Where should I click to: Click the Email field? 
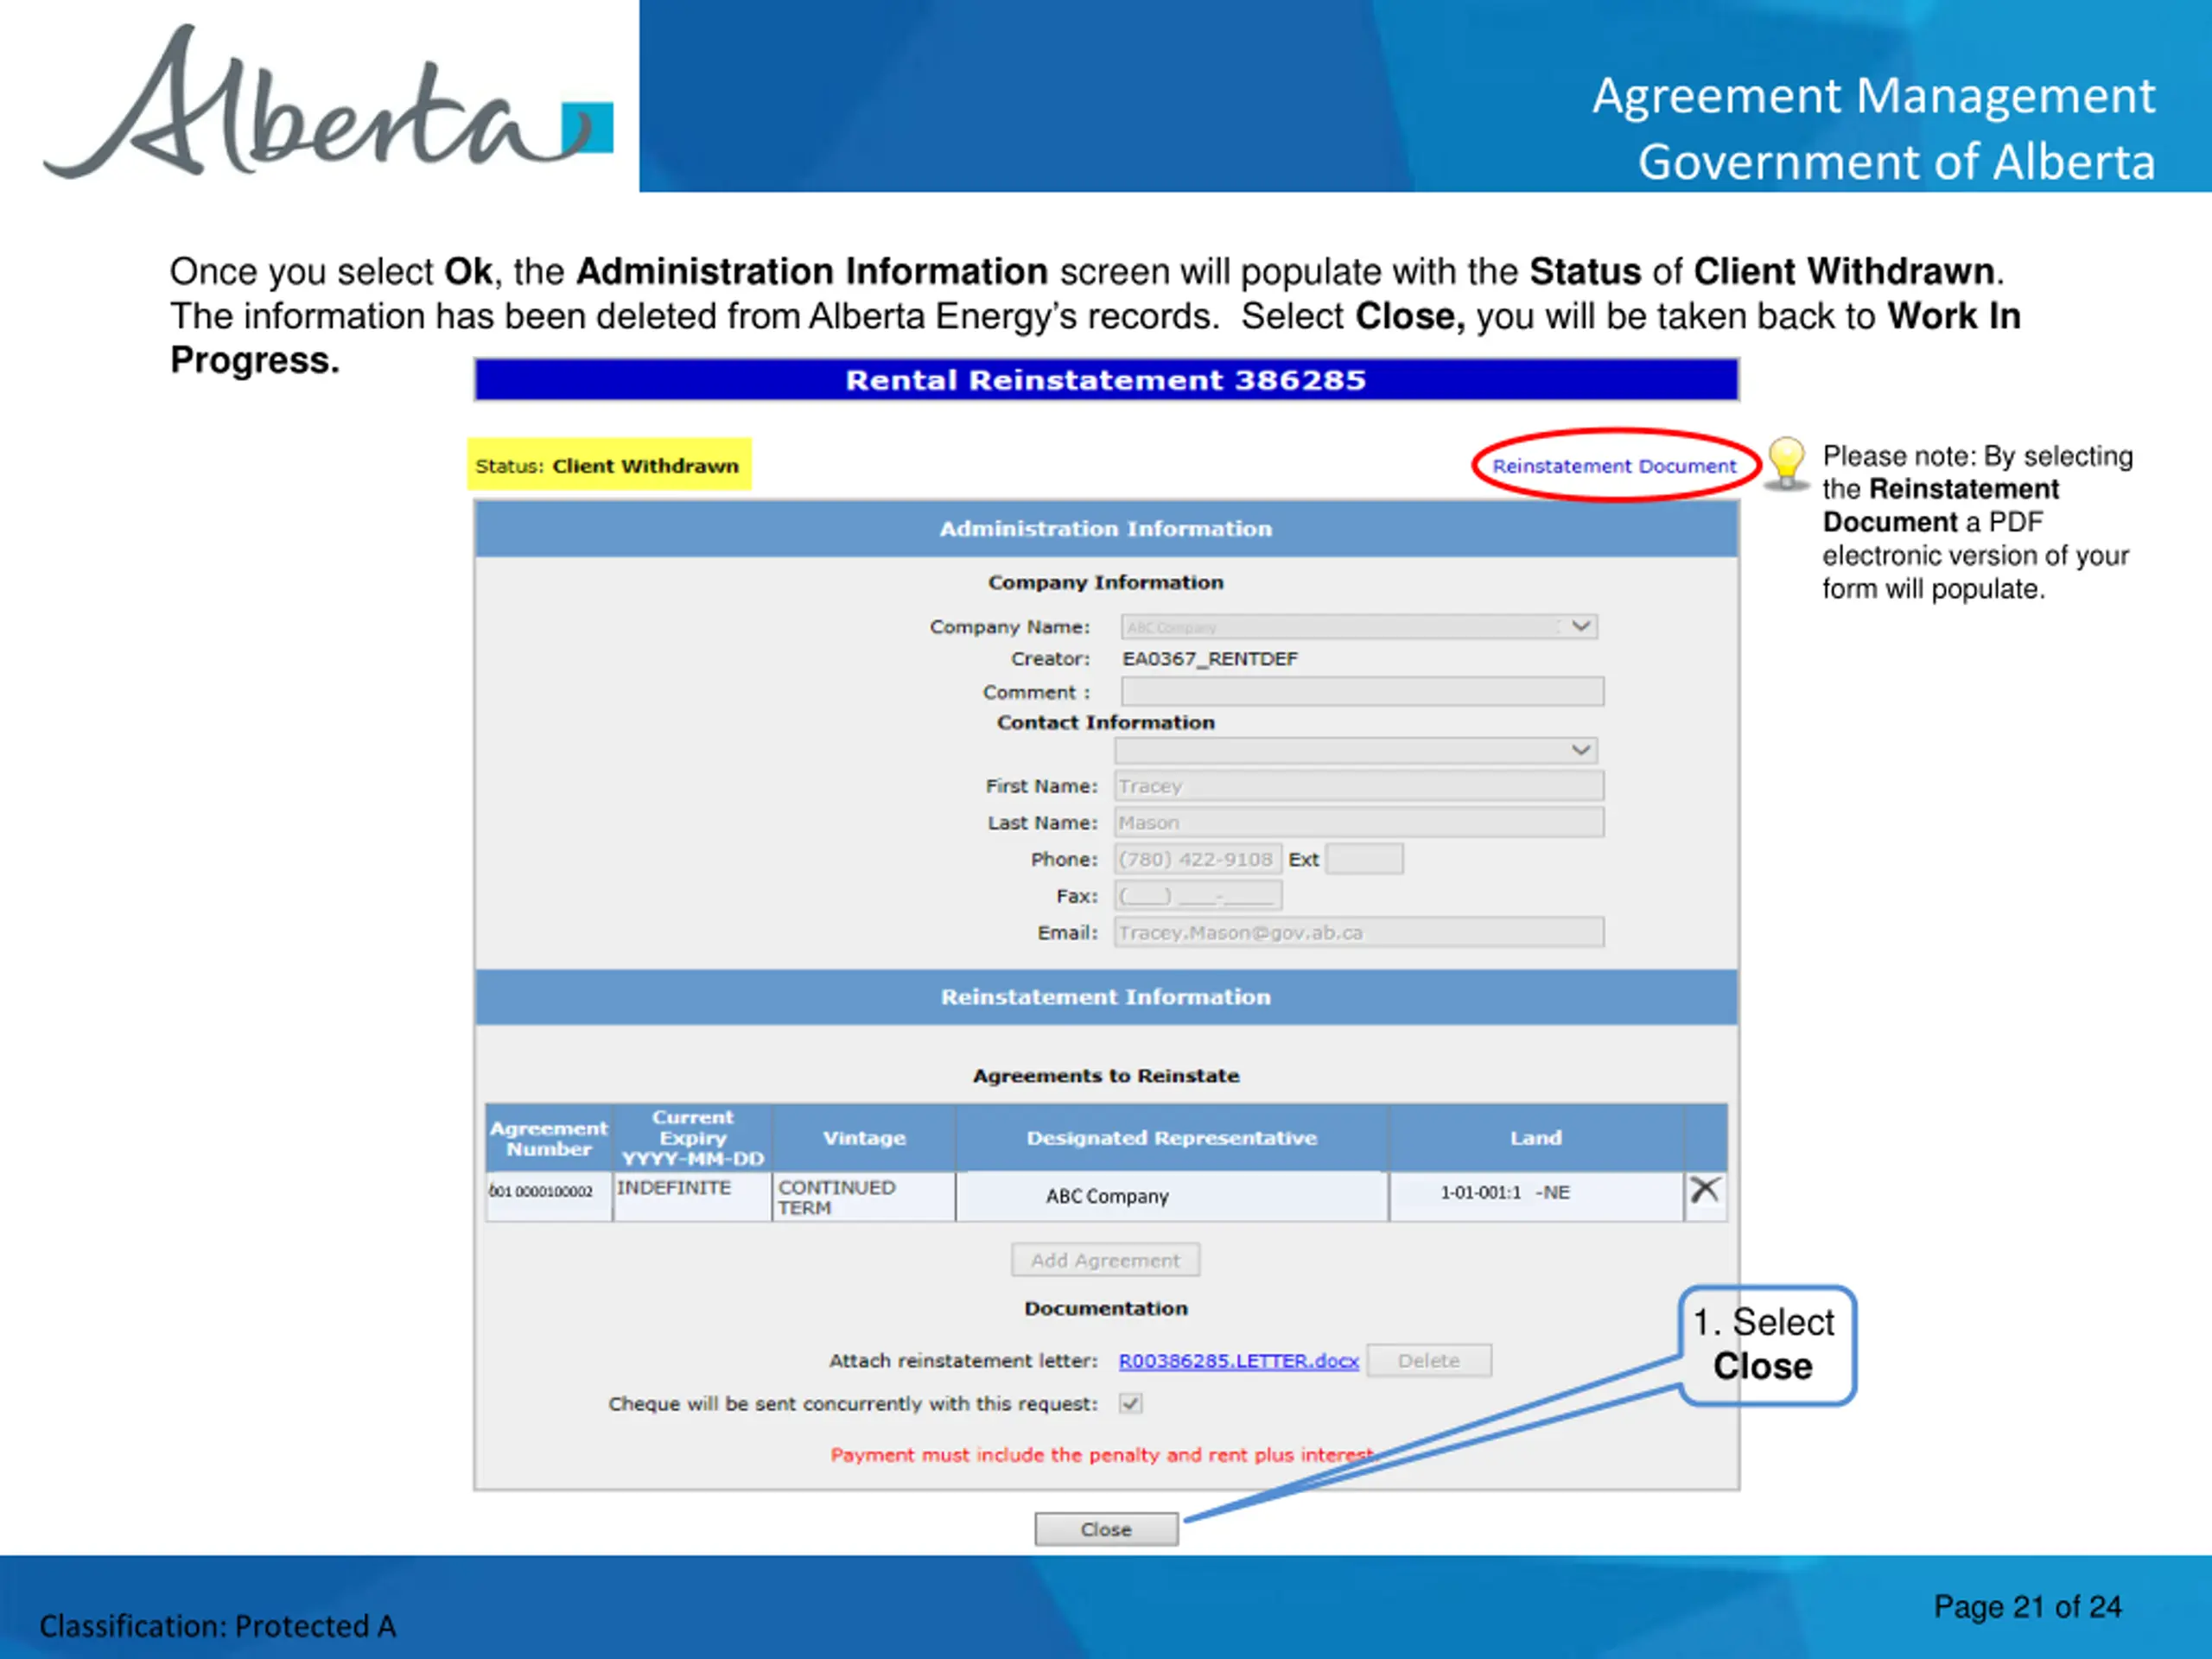pyautogui.click(x=1359, y=932)
